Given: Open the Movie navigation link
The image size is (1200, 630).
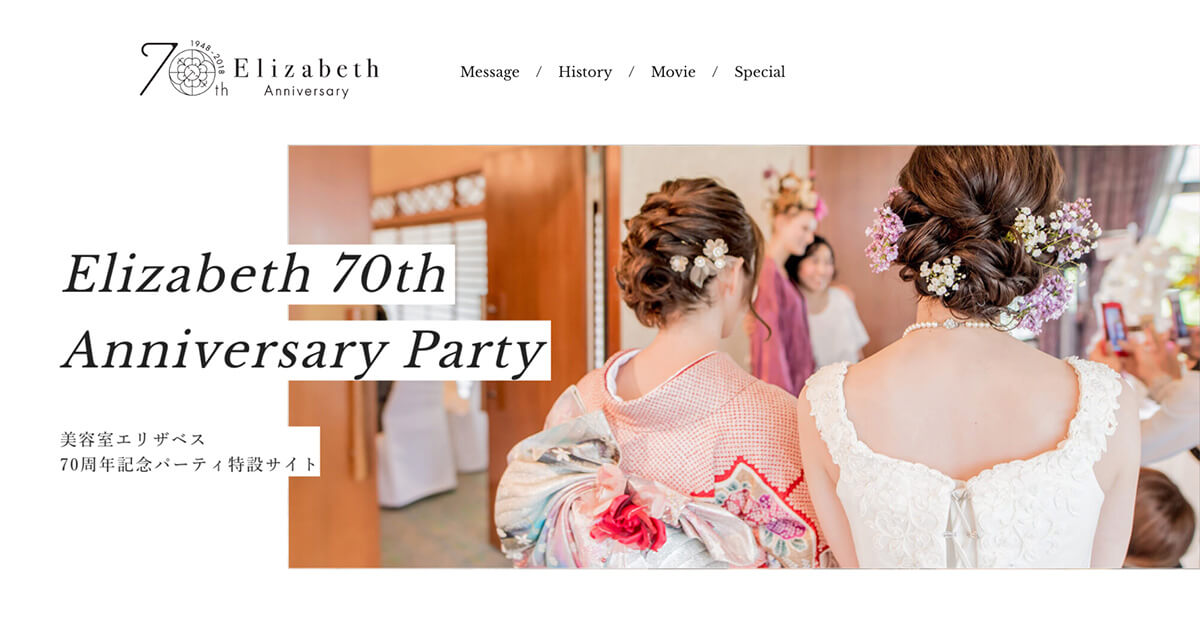Looking at the screenshot, I should point(673,72).
